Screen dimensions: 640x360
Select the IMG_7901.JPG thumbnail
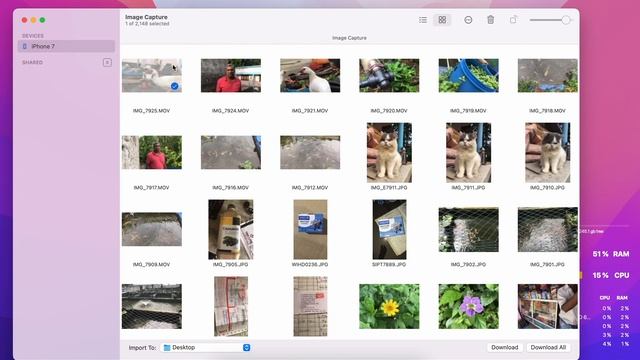[x=548, y=229]
